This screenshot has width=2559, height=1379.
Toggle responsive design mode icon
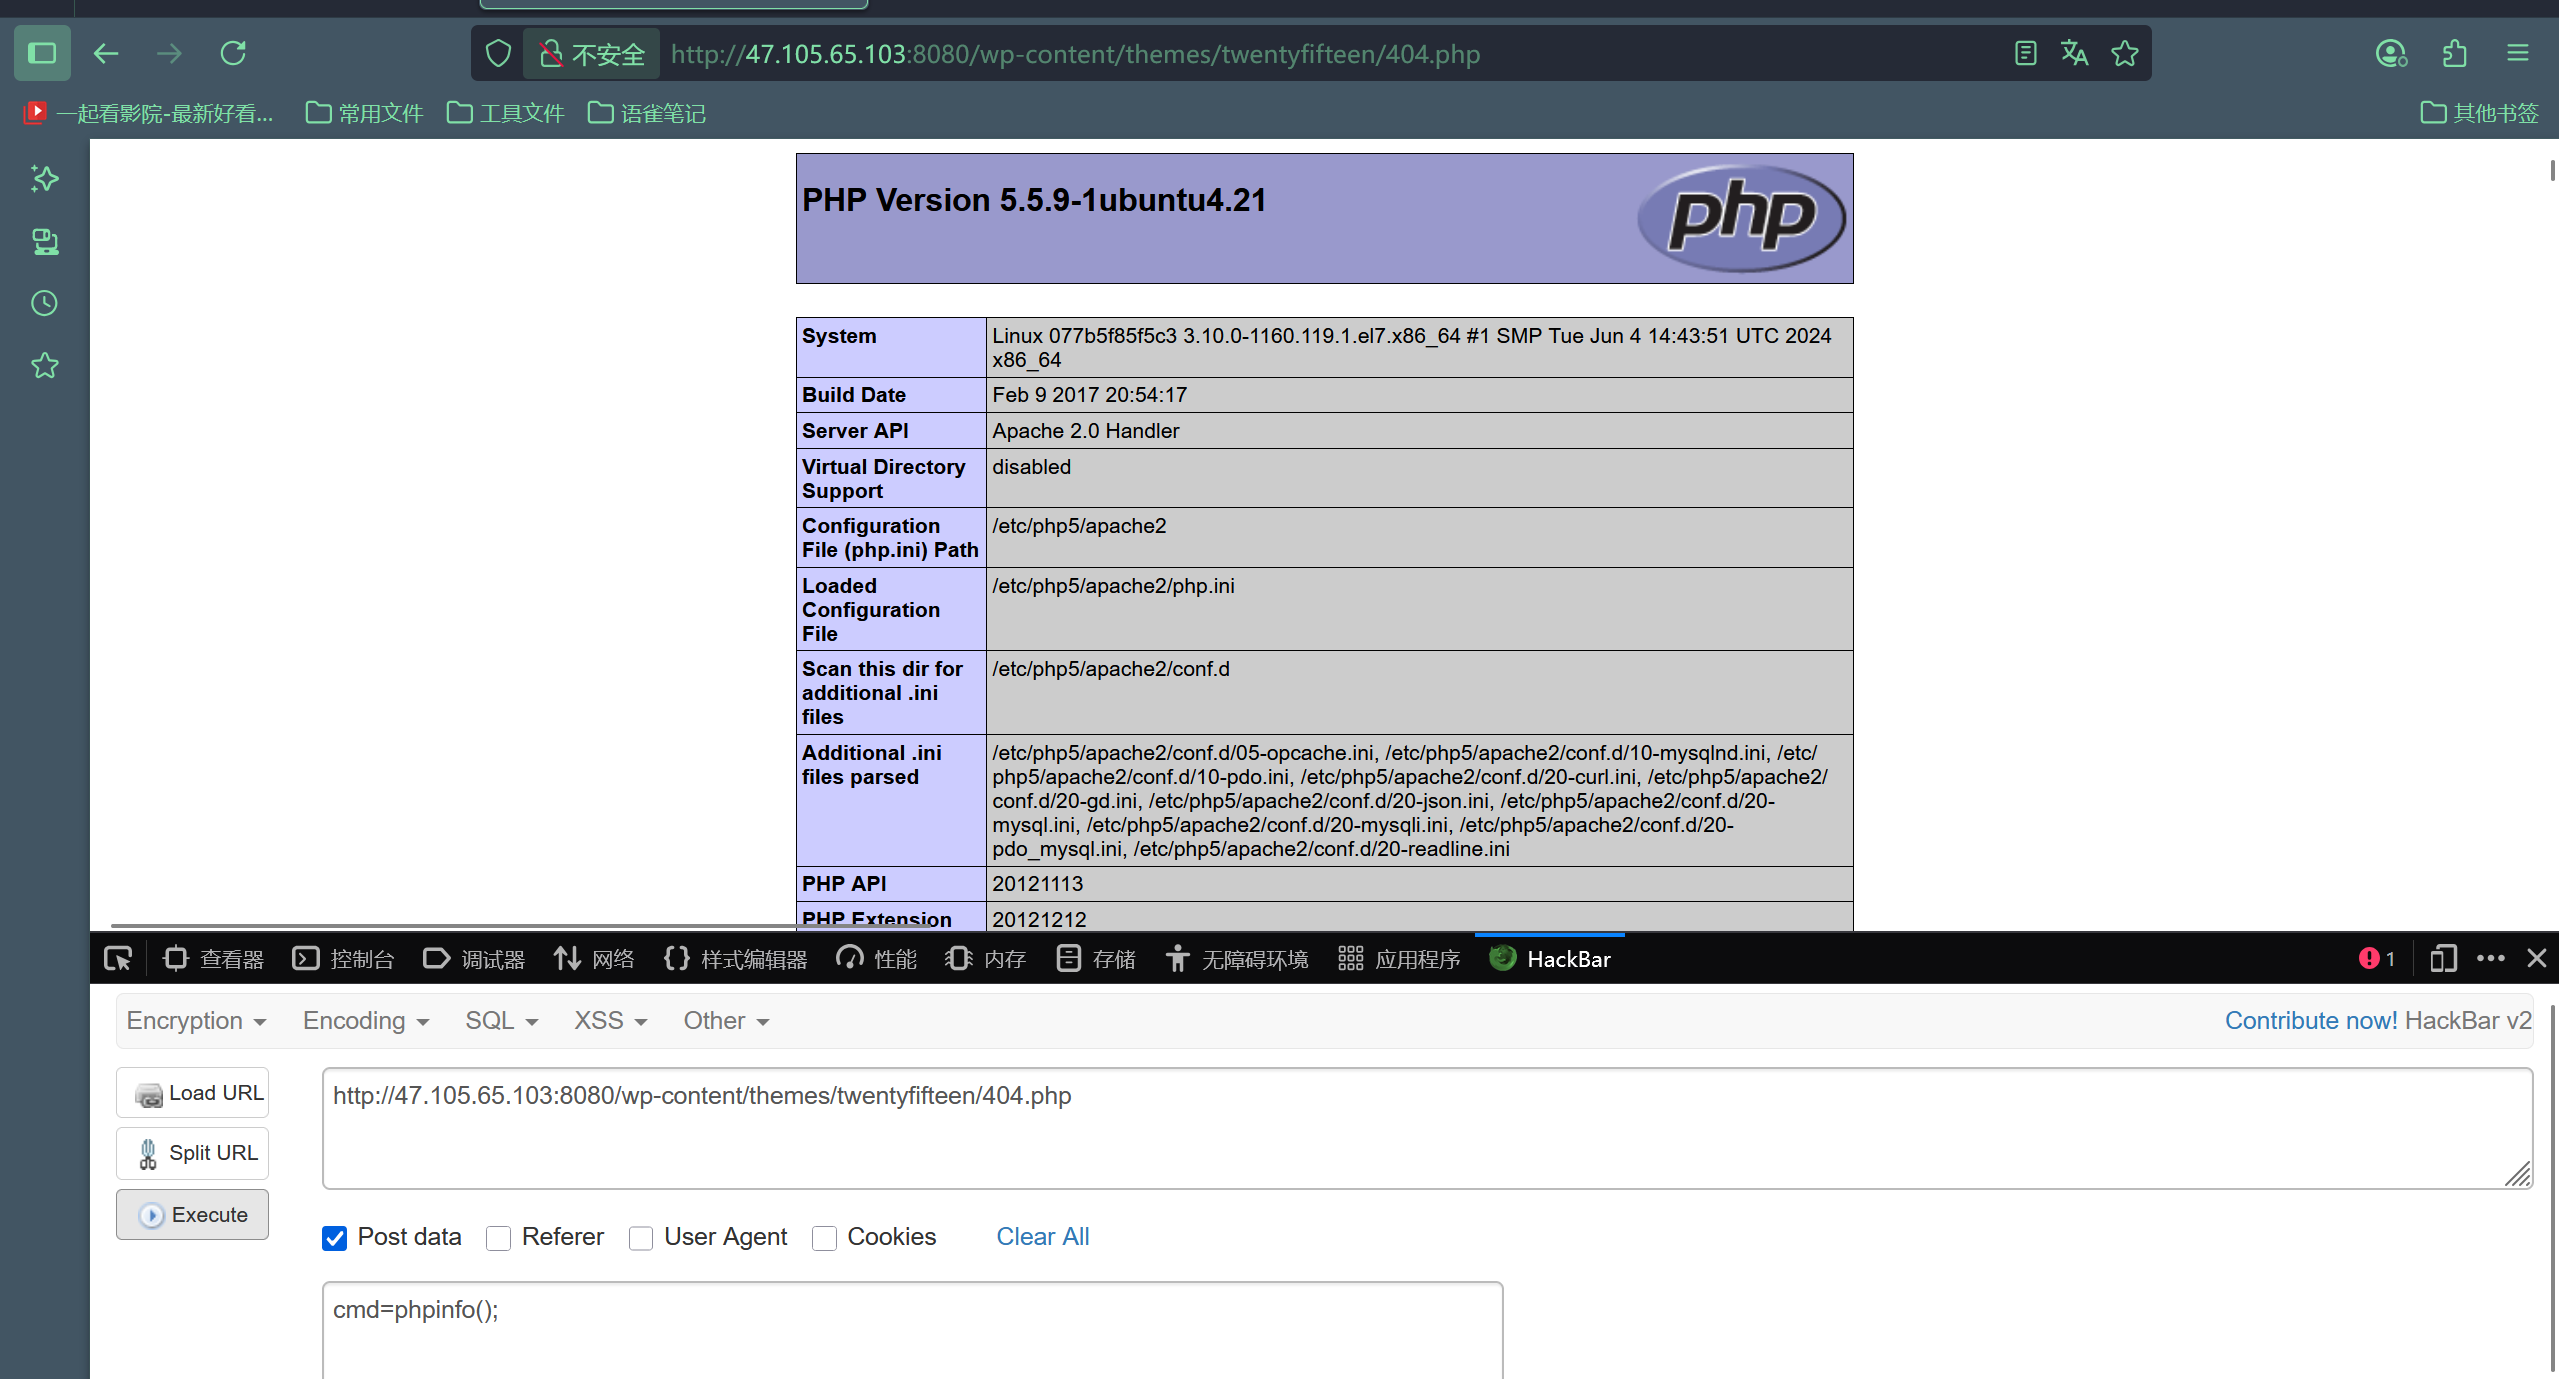coord(2443,959)
